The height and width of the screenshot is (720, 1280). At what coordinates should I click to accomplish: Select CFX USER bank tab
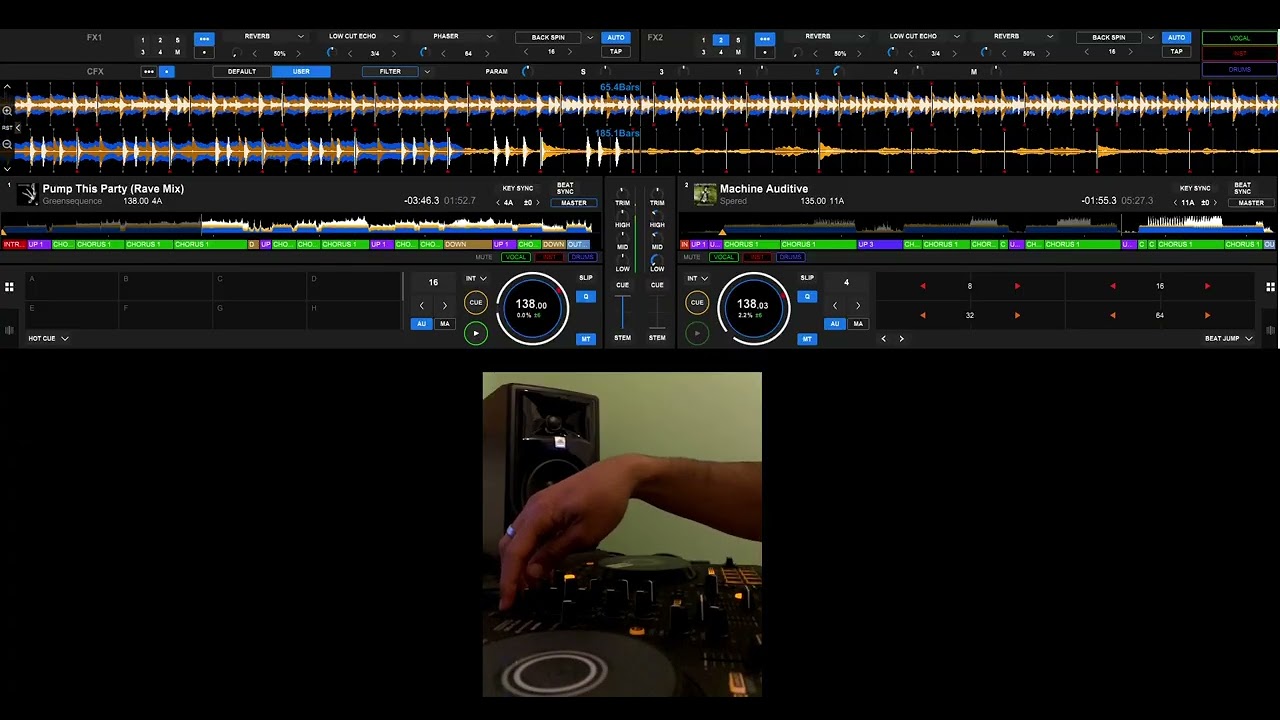click(x=301, y=72)
